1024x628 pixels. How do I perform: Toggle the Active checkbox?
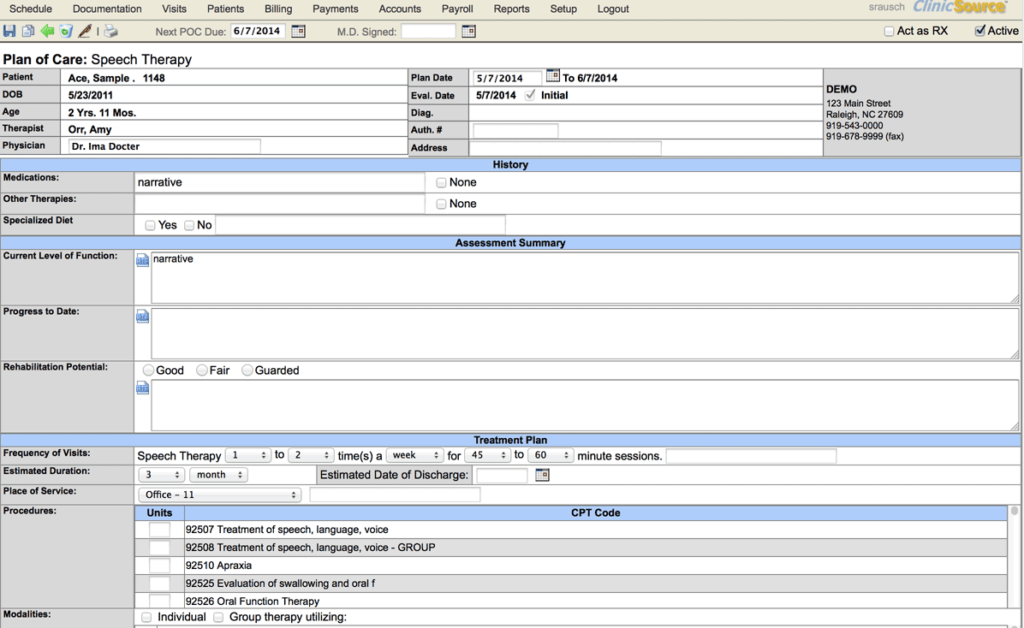coord(980,31)
